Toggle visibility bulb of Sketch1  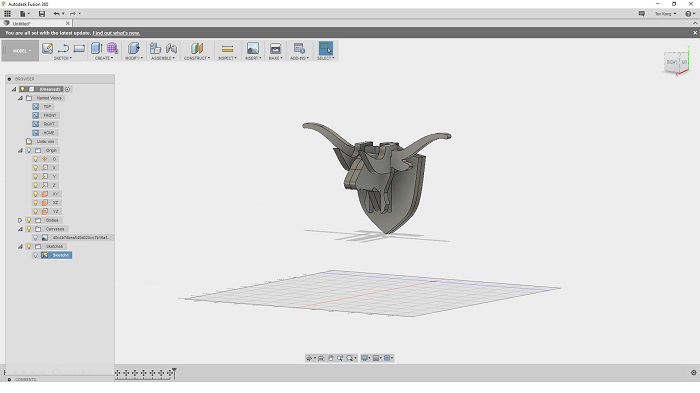36,255
